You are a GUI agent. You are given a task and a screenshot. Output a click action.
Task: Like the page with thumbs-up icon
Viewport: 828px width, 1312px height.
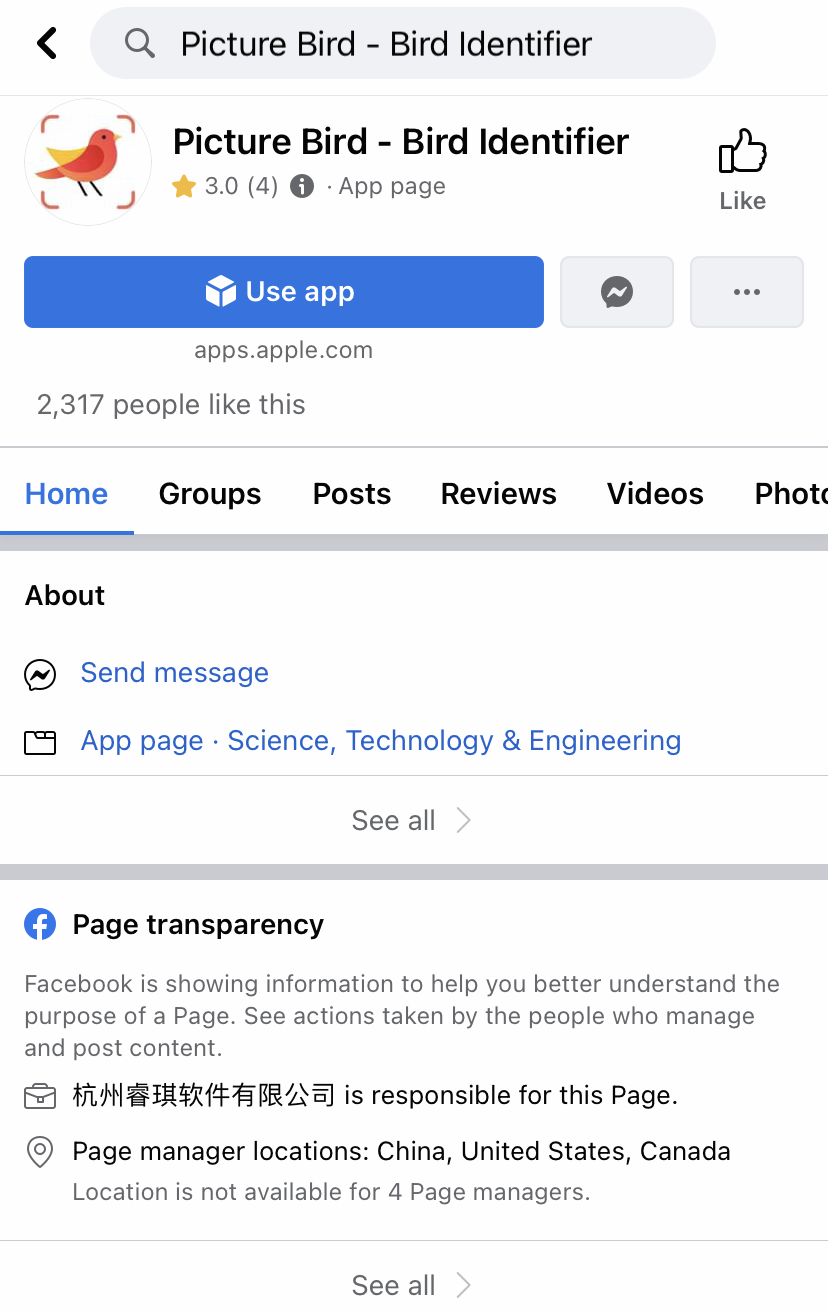click(x=742, y=171)
